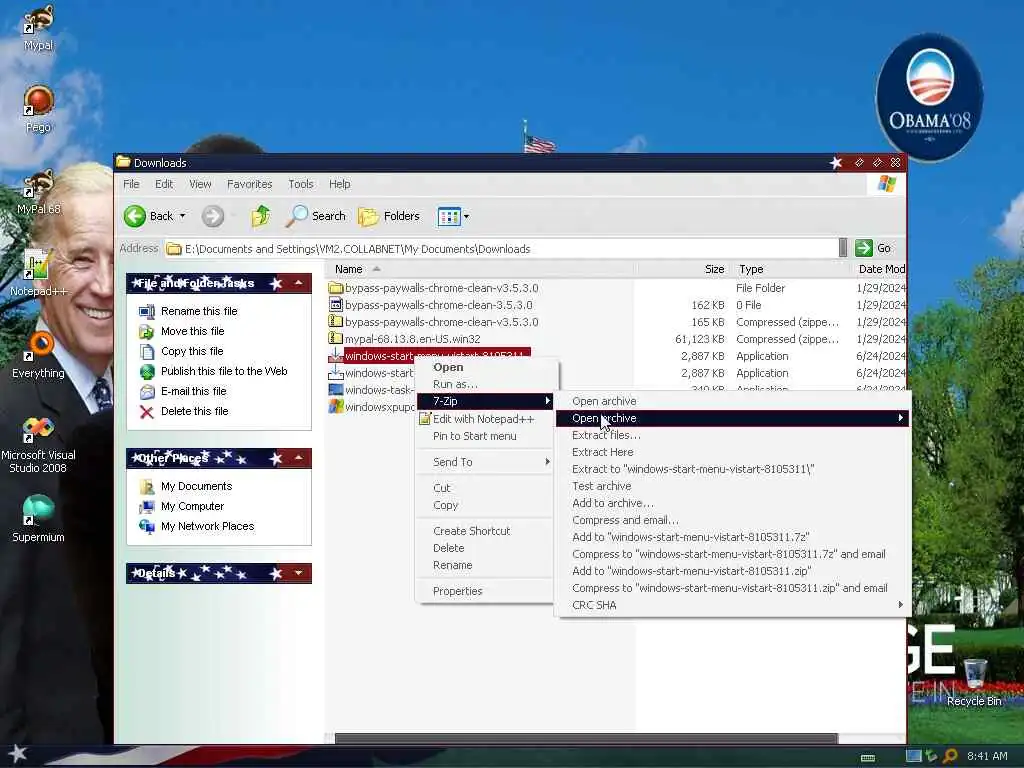Expand the Send To submenu

[x=485, y=462]
